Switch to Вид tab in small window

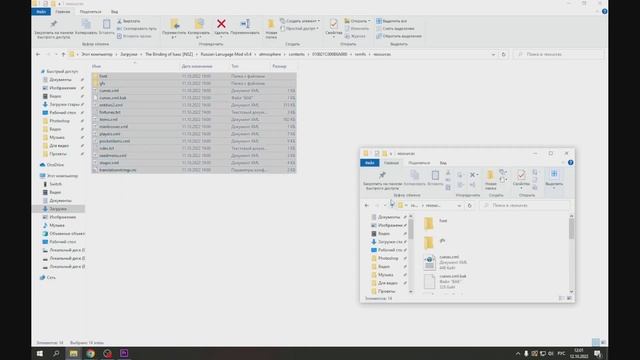click(443, 163)
